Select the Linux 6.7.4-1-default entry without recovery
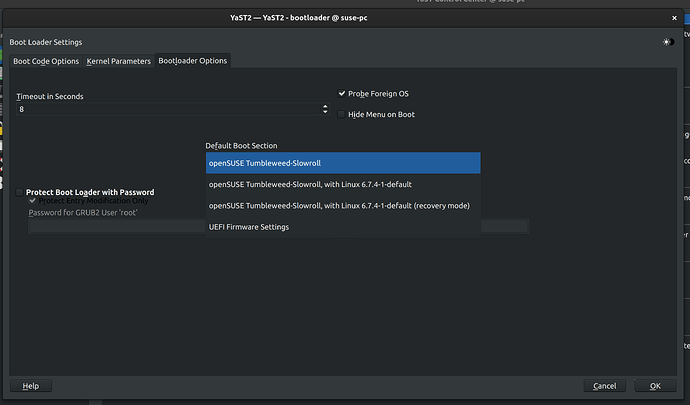 tap(343, 184)
